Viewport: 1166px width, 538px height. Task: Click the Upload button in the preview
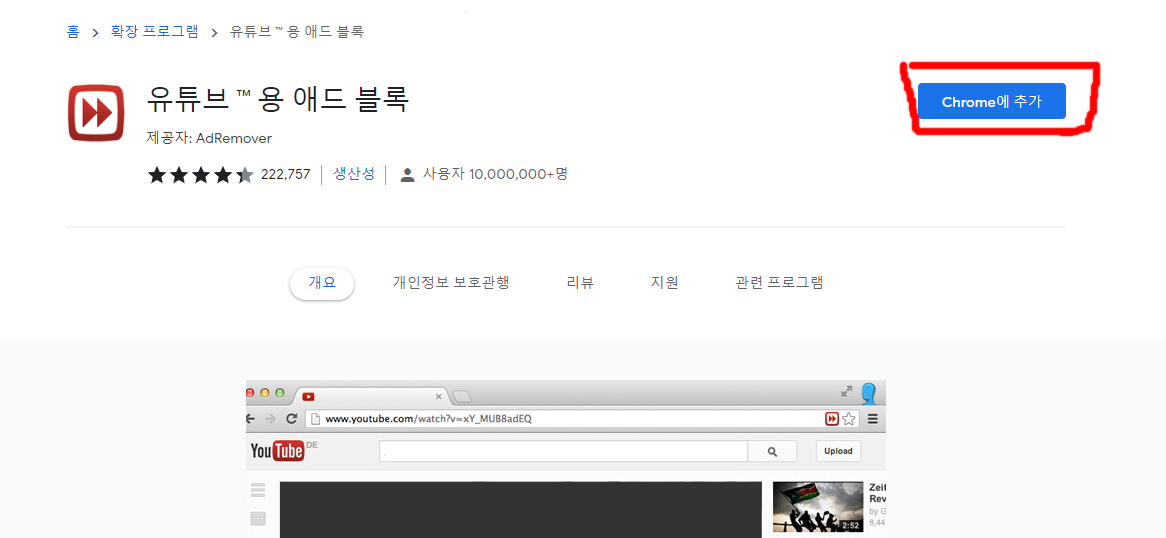[838, 451]
